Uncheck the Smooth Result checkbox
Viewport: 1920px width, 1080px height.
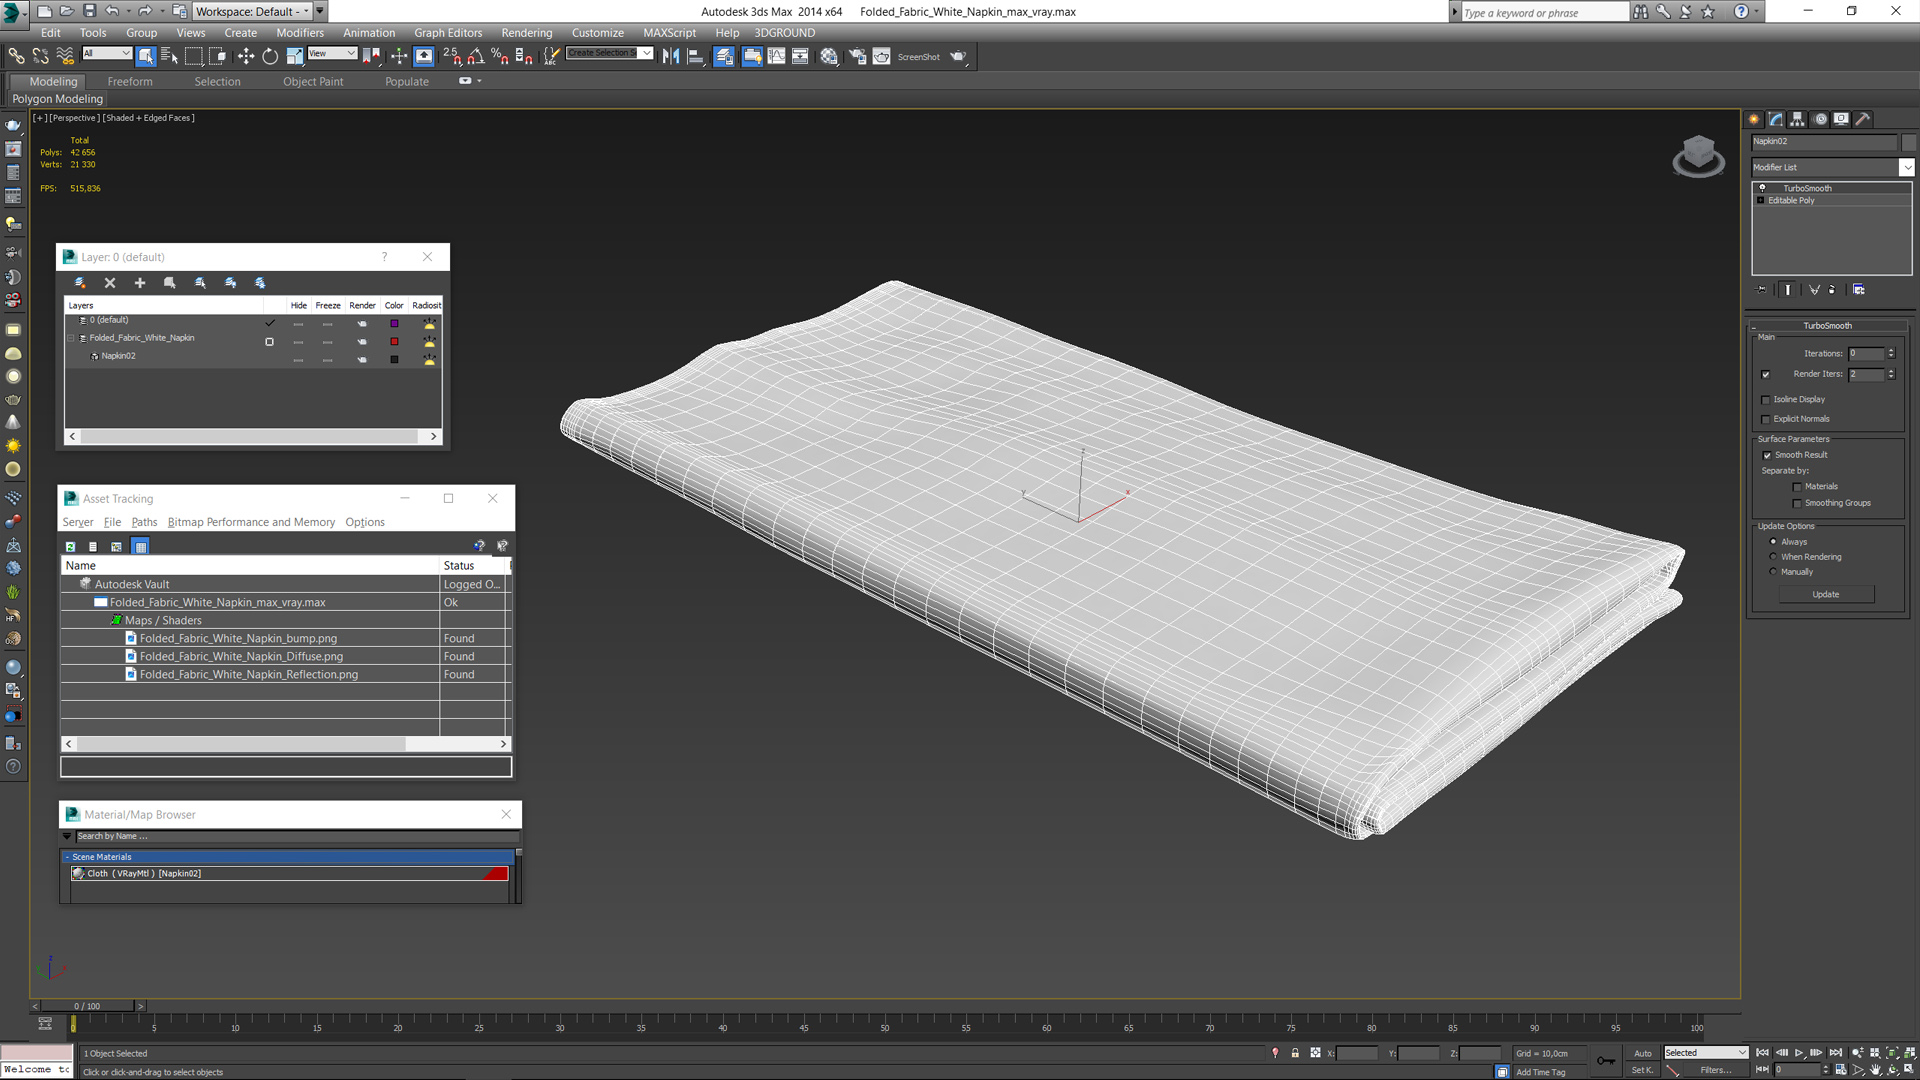pyautogui.click(x=1767, y=455)
